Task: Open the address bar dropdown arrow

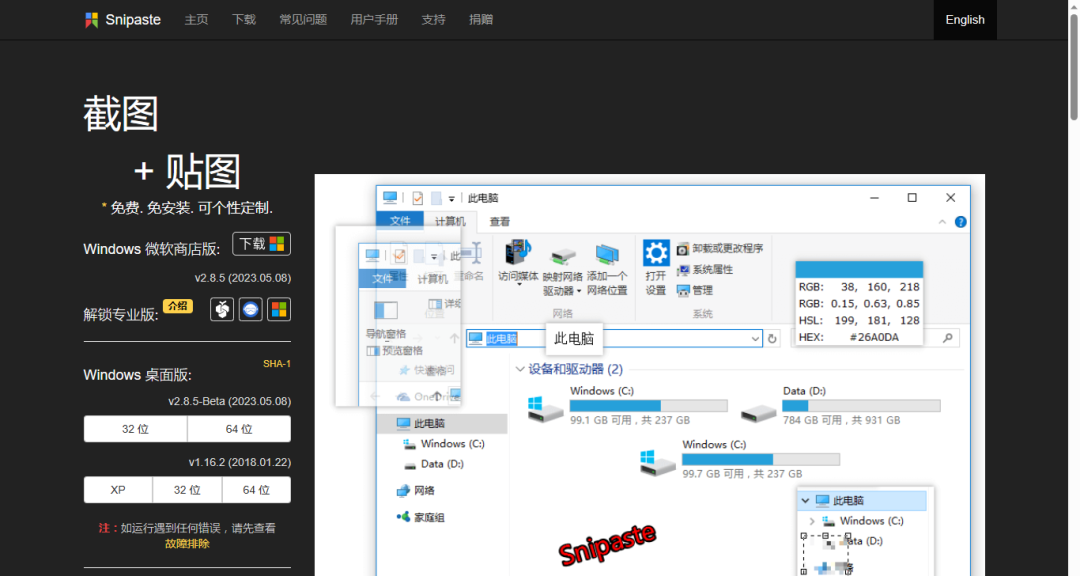Action: (755, 338)
